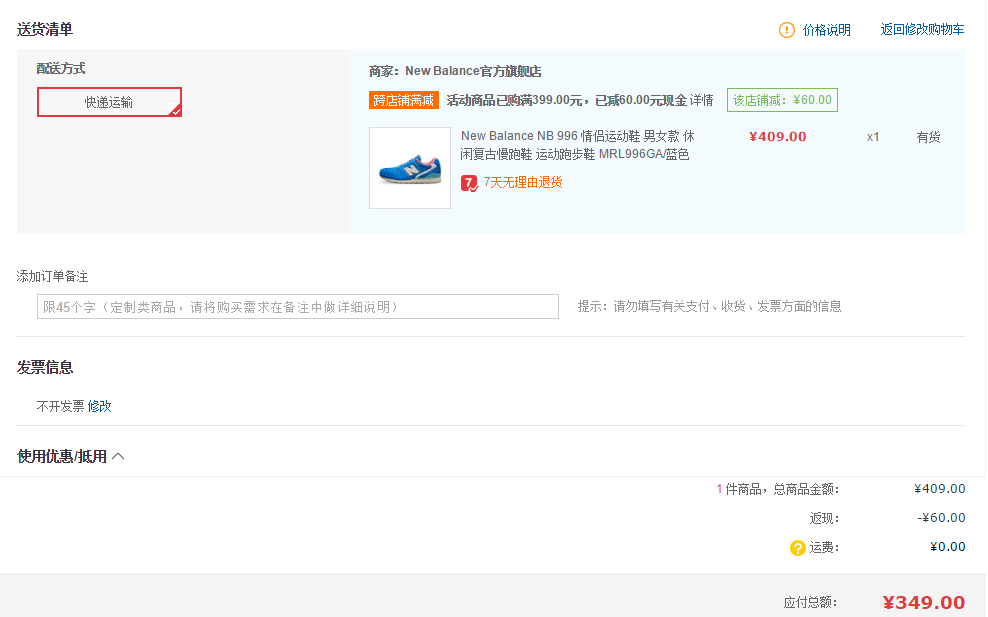Focus the order remark input field
Image resolution: width=988 pixels, height=617 pixels.
[x=297, y=306]
